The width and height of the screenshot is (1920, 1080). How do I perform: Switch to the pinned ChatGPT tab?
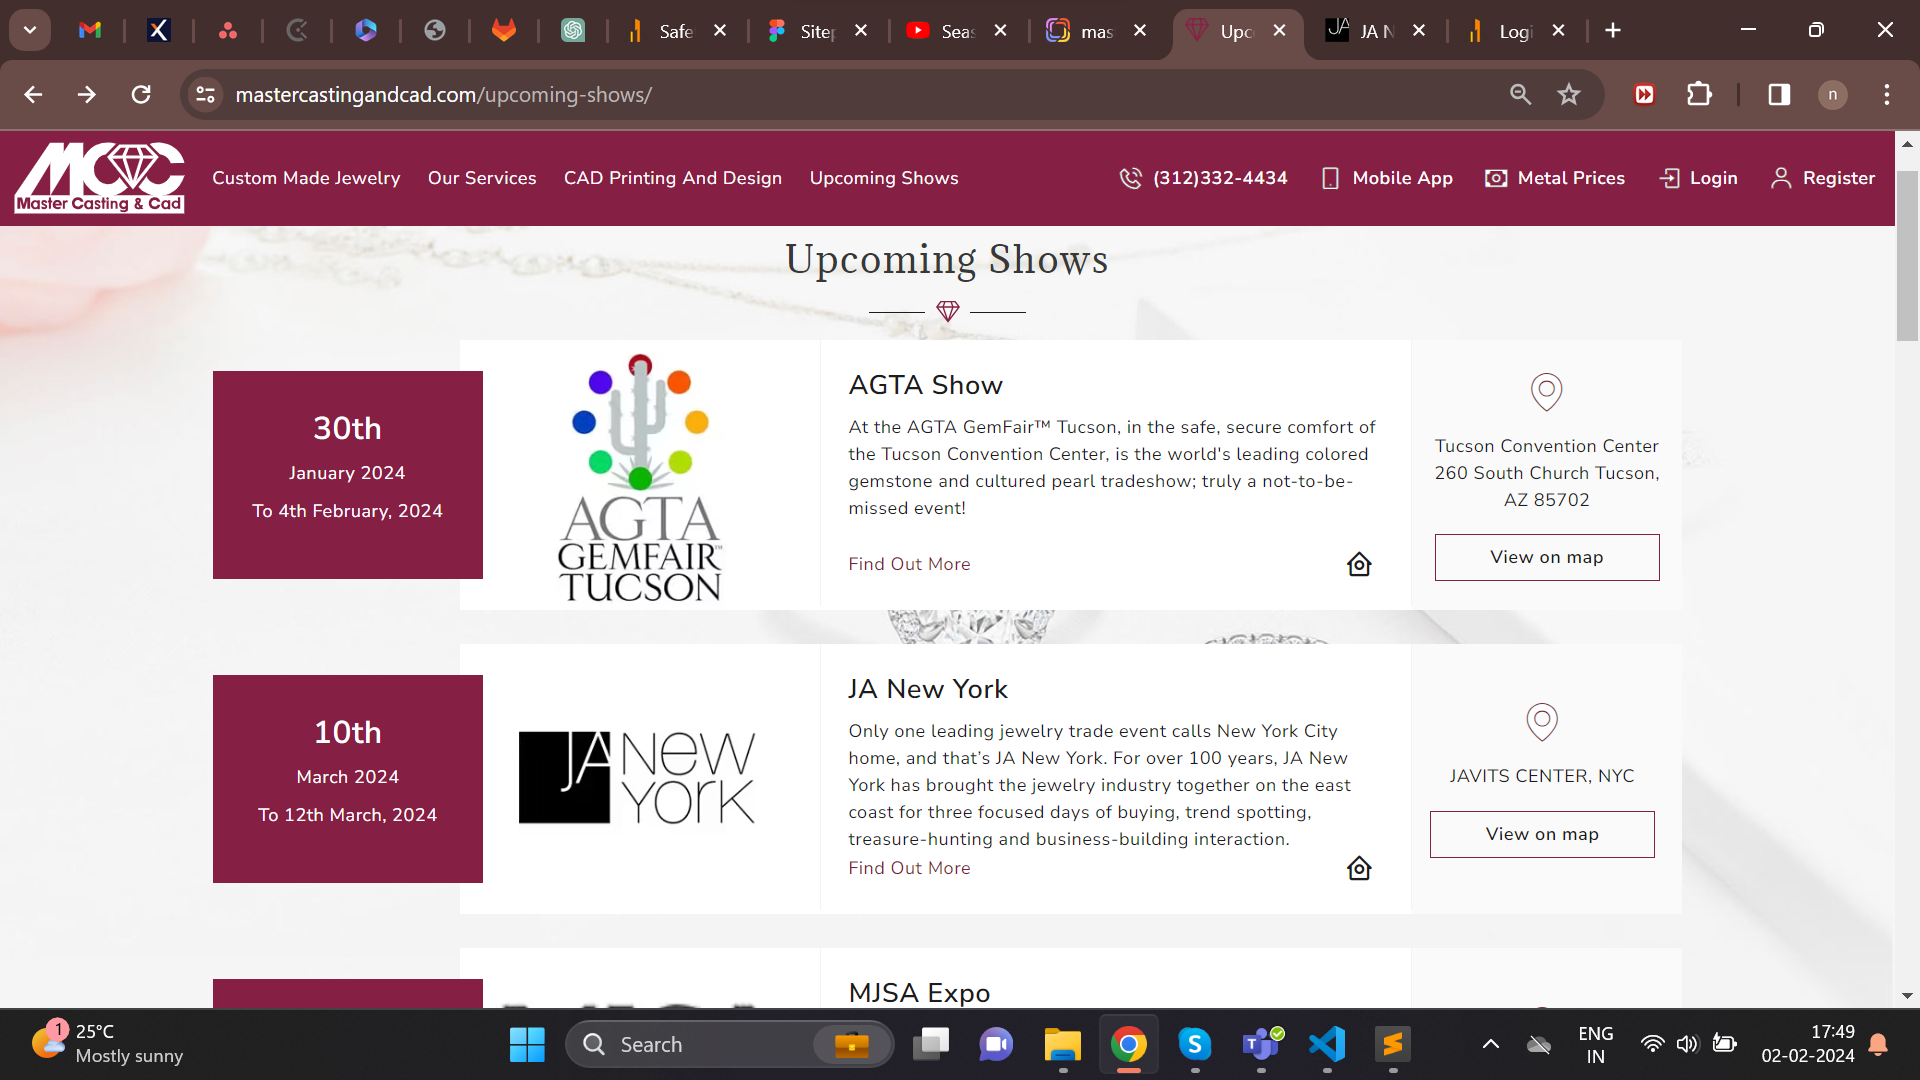click(x=573, y=30)
